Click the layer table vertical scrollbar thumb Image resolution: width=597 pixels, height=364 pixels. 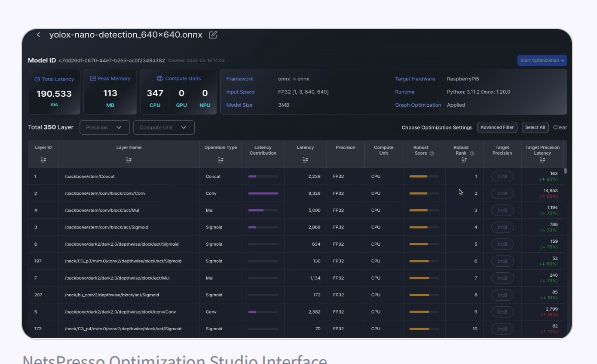click(x=565, y=171)
